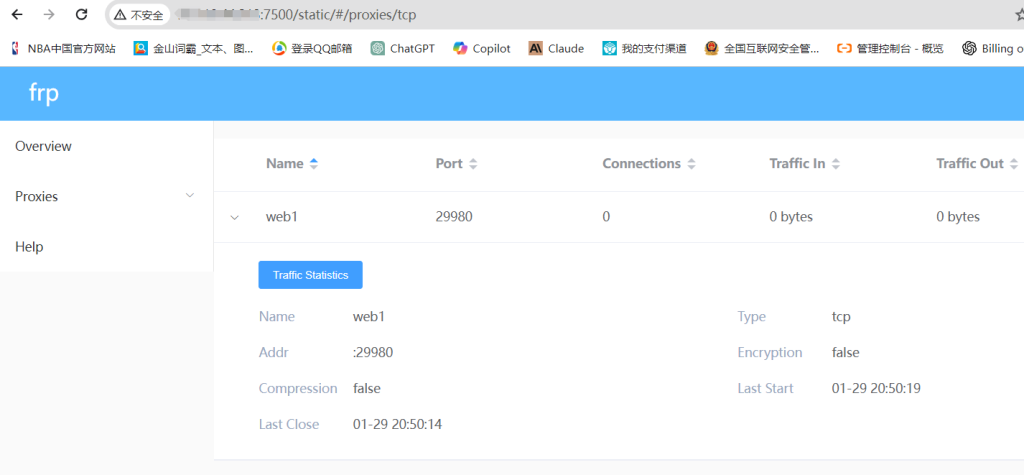Open the Claude bookmark
Viewport: 1024px width, 475px height.
pos(556,48)
